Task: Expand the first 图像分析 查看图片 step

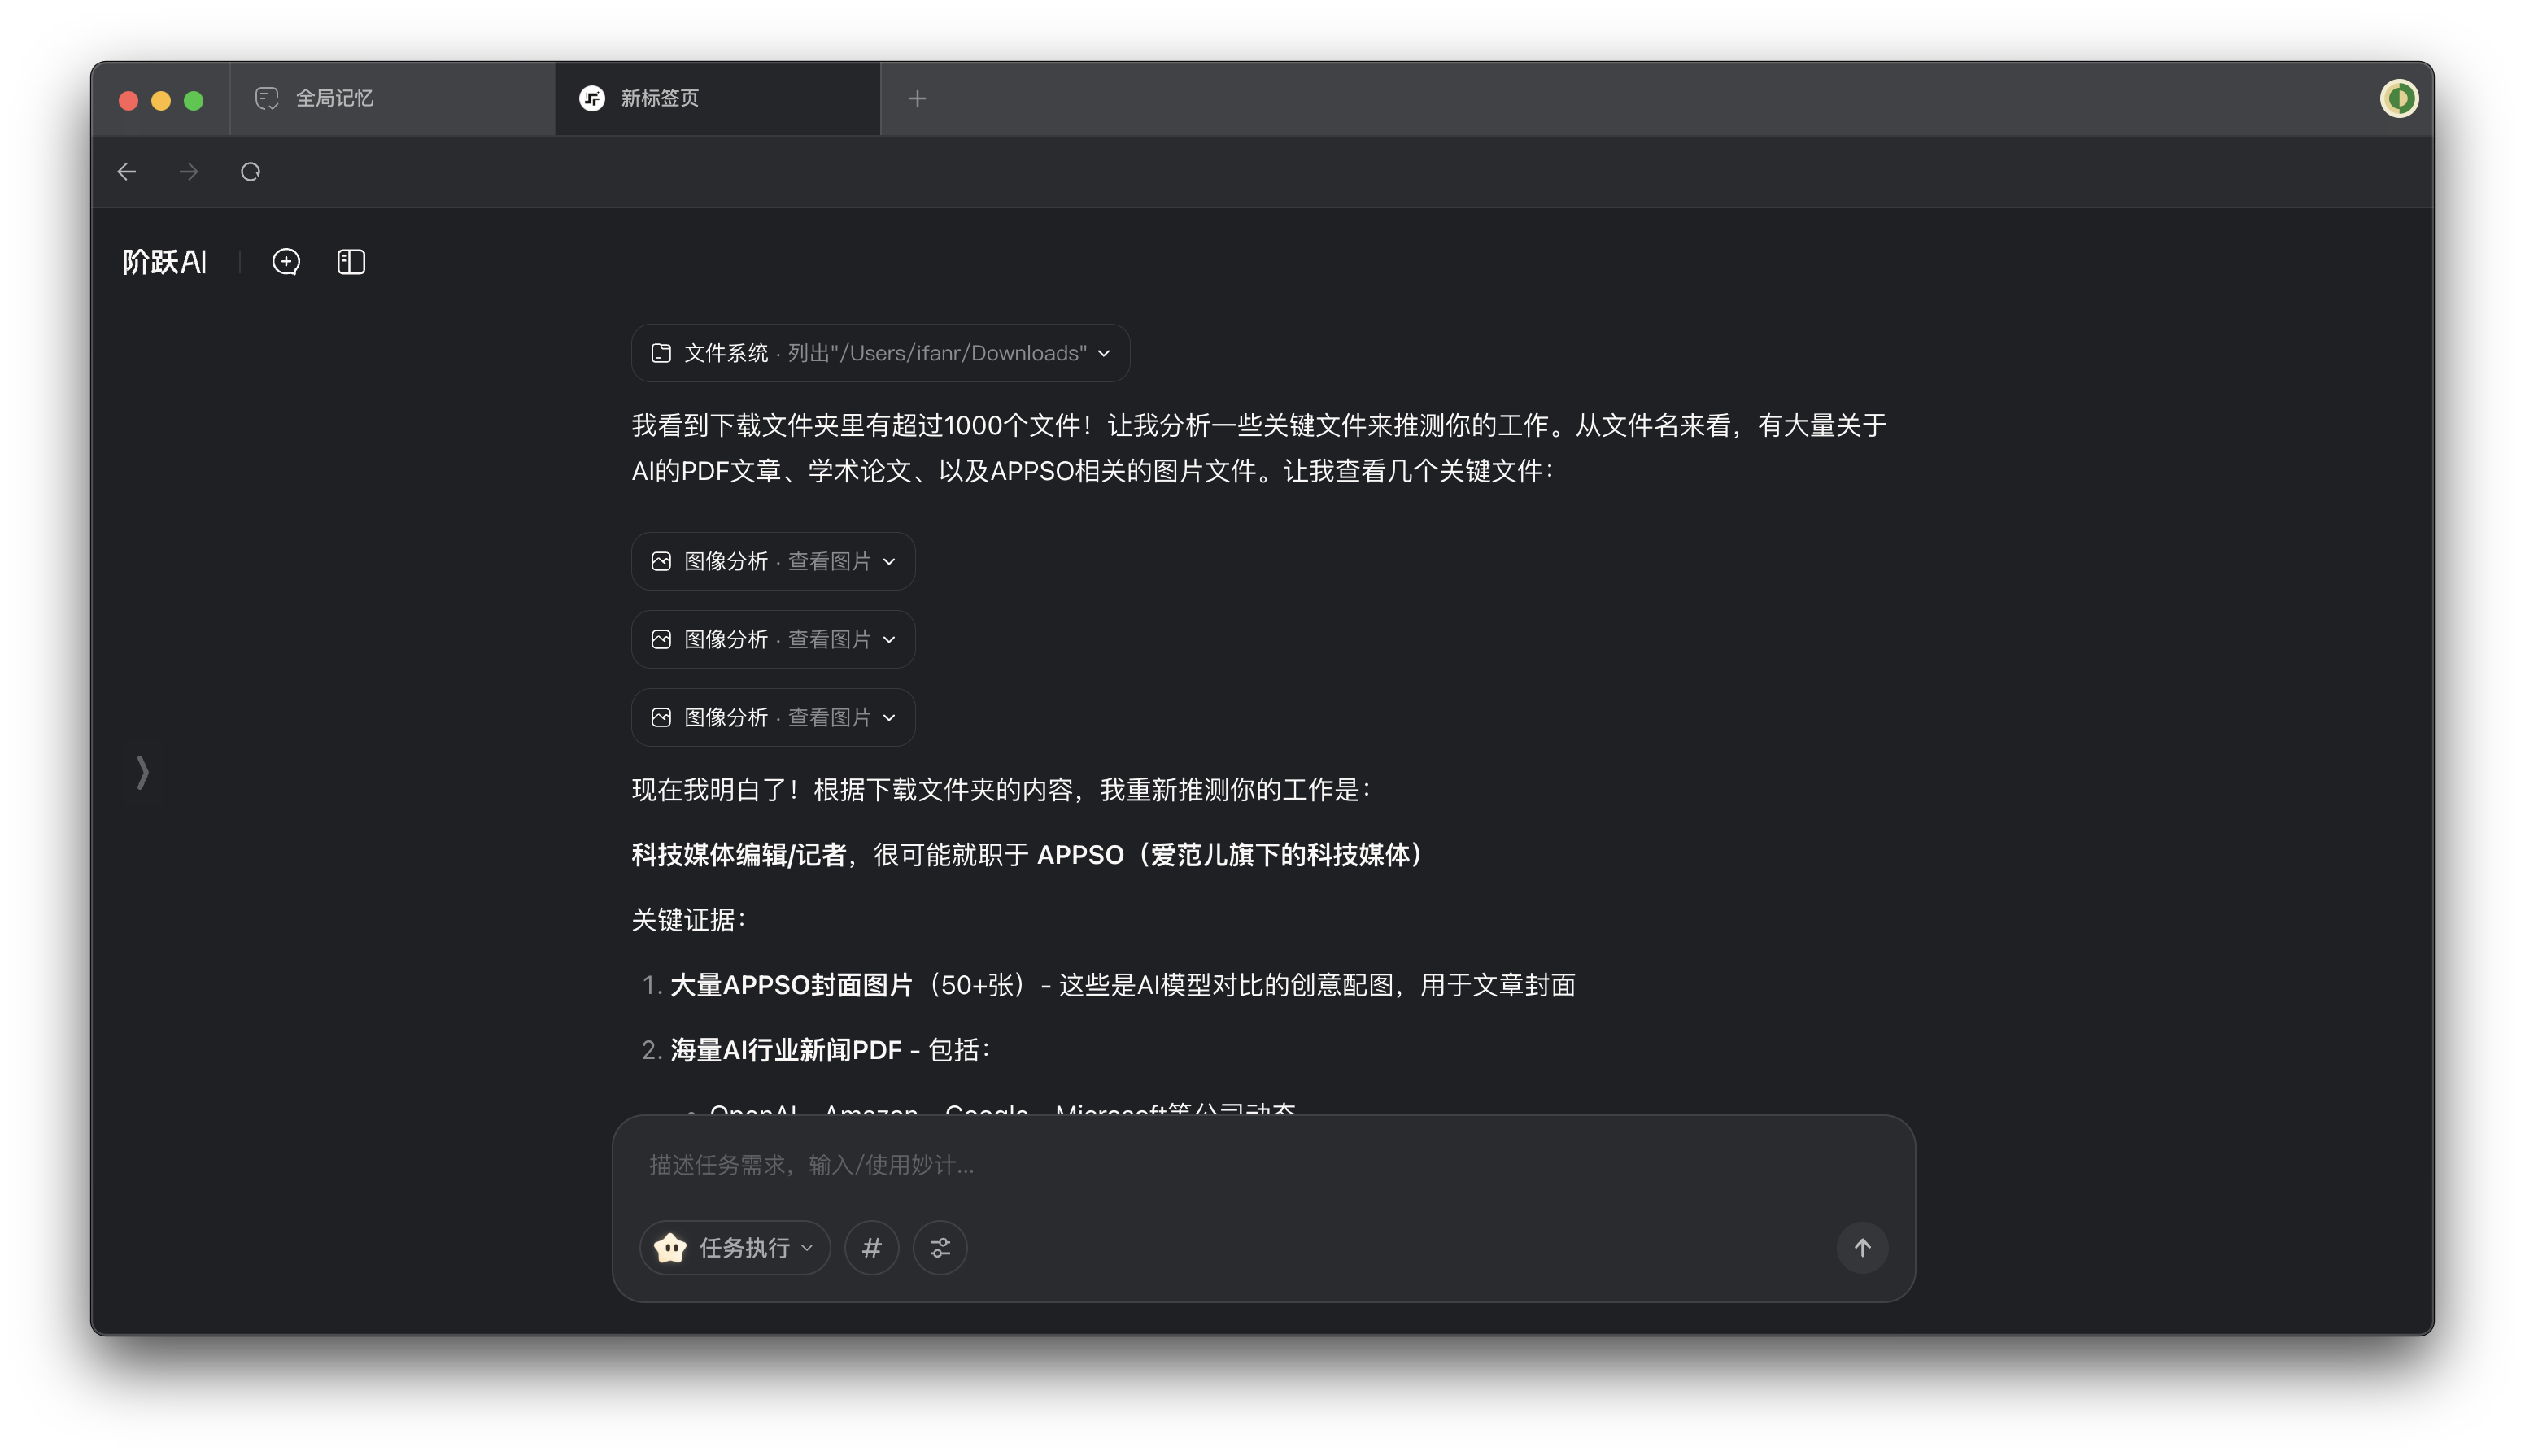Action: click(x=773, y=561)
